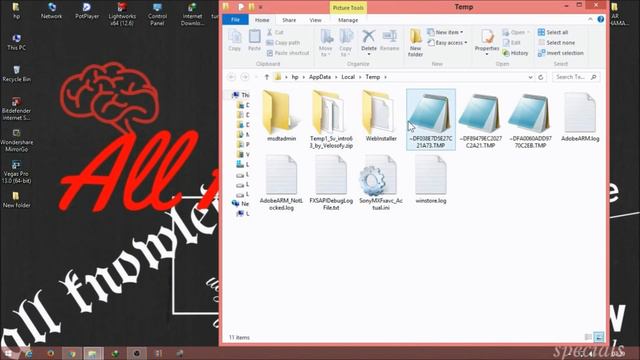Click Select none in the ribbon

(x=556, y=42)
